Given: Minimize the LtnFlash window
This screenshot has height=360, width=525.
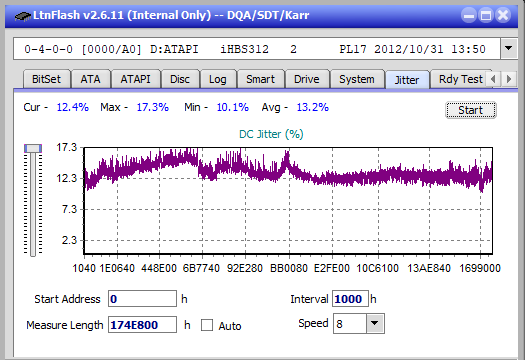Looking at the screenshot, I should 469,15.
